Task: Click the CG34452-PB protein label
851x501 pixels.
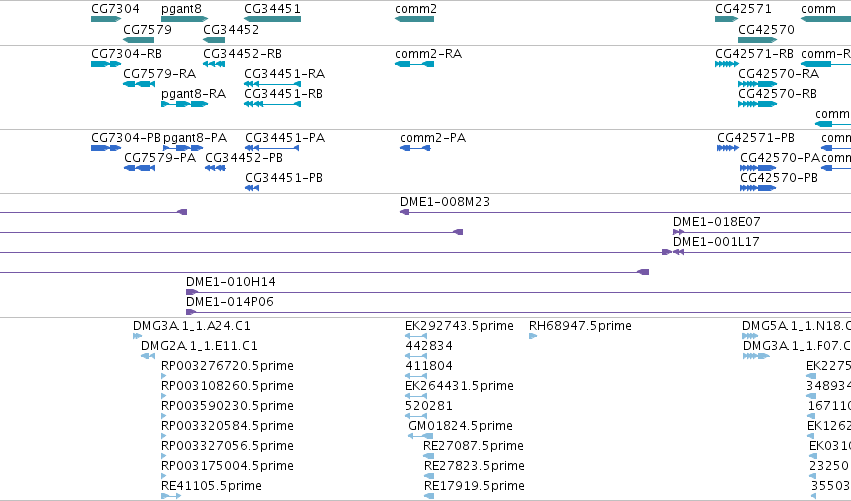Action: click(x=244, y=157)
